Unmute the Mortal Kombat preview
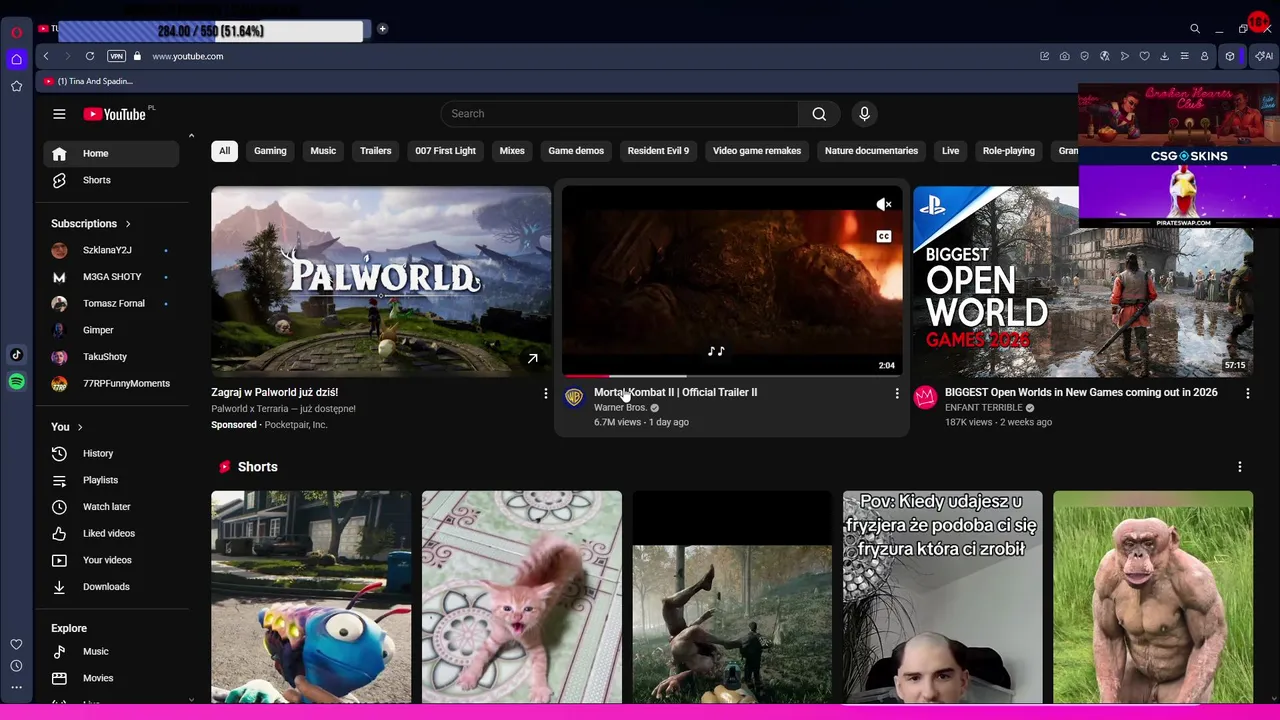Screen dimensions: 1280x720 884,205
